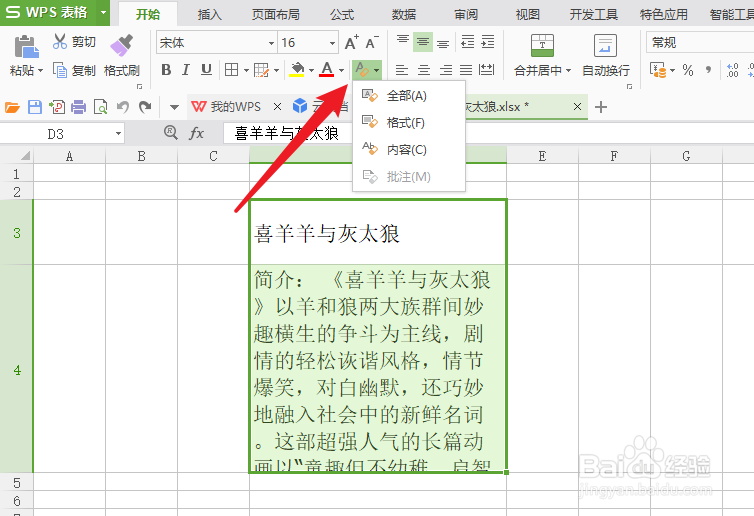Switch to the 审阅 ribbon tab
Viewport: 754px width, 516px height.
pyautogui.click(x=466, y=14)
